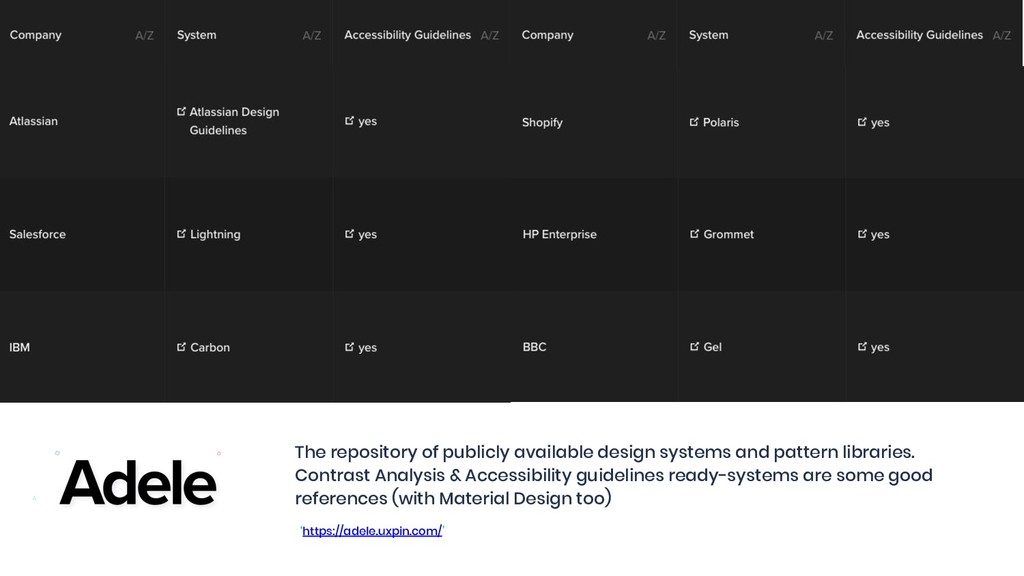
Task: Click right table Accessibility Guidelines header
Action: pyautogui.click(x=920, y=35)
